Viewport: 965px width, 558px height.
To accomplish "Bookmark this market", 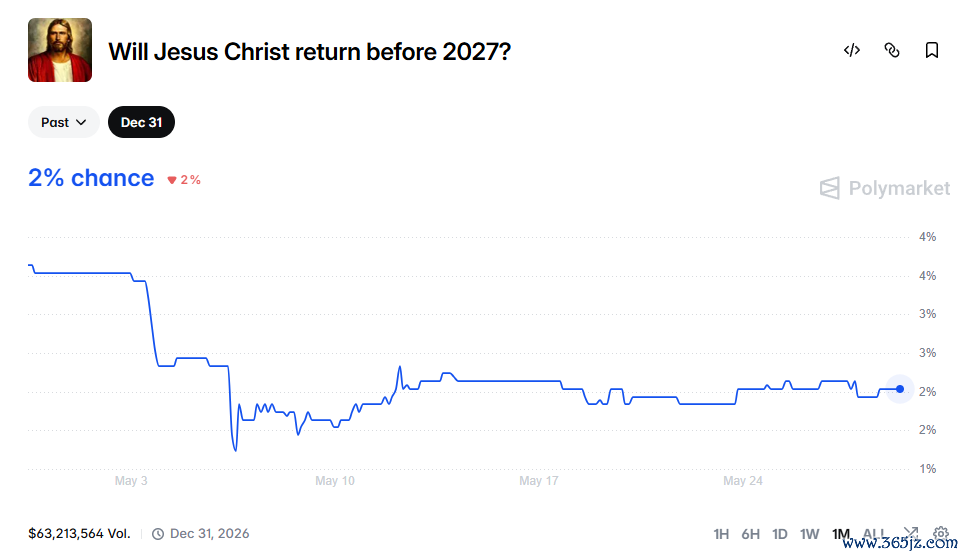I will point(932,50).
